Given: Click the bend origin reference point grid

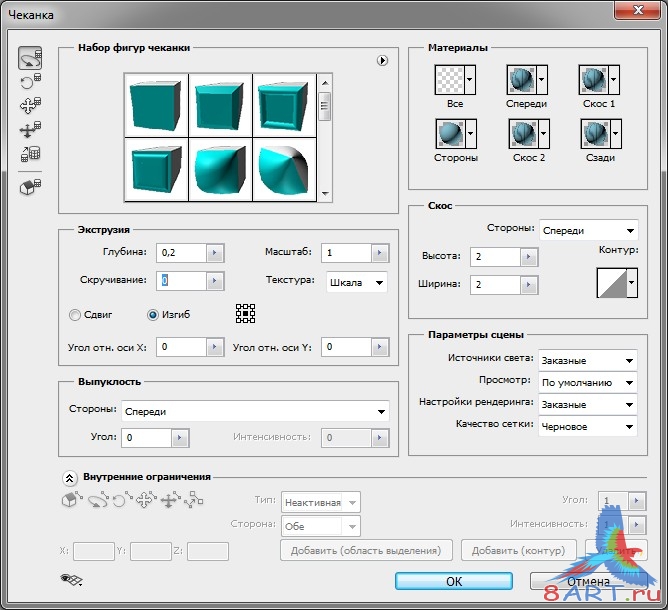Looking at the screenshot, I should pyautogui.click(x=245, y=314).
